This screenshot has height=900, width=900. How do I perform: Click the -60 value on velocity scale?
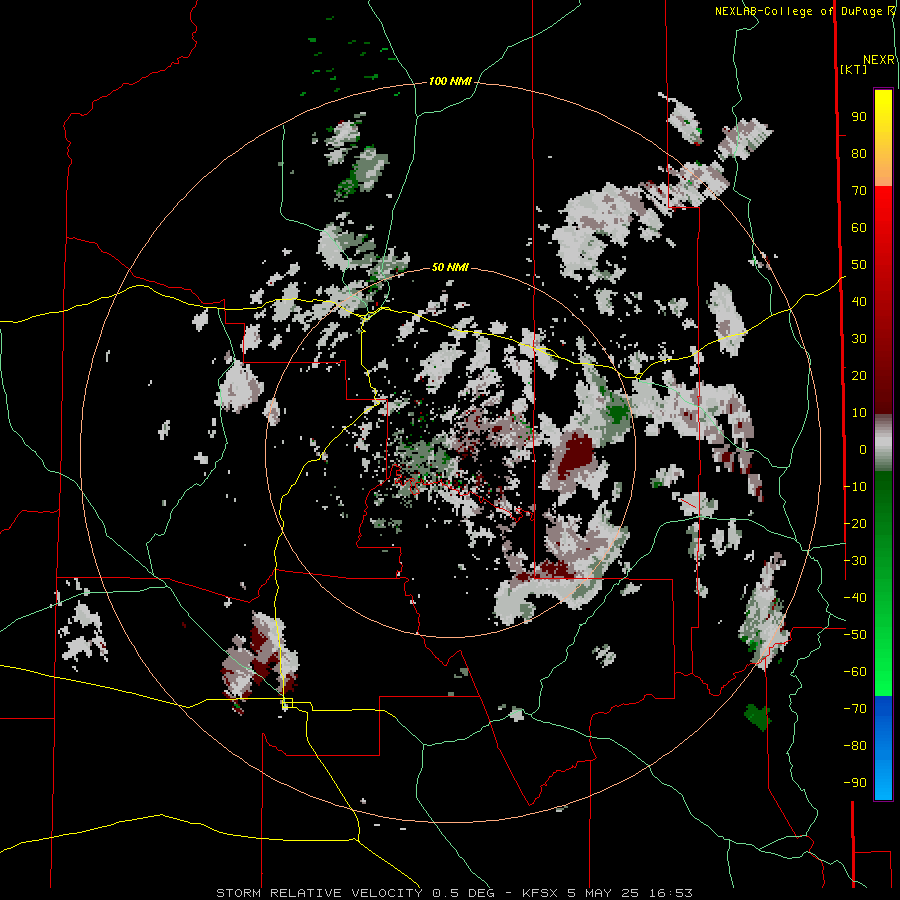click(x=855, y=672)
